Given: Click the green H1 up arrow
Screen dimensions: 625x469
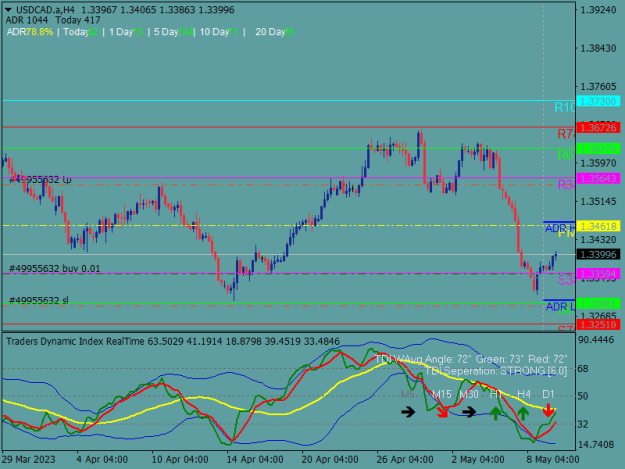Looking at the screenshot, I should click(x=495, y=413).
